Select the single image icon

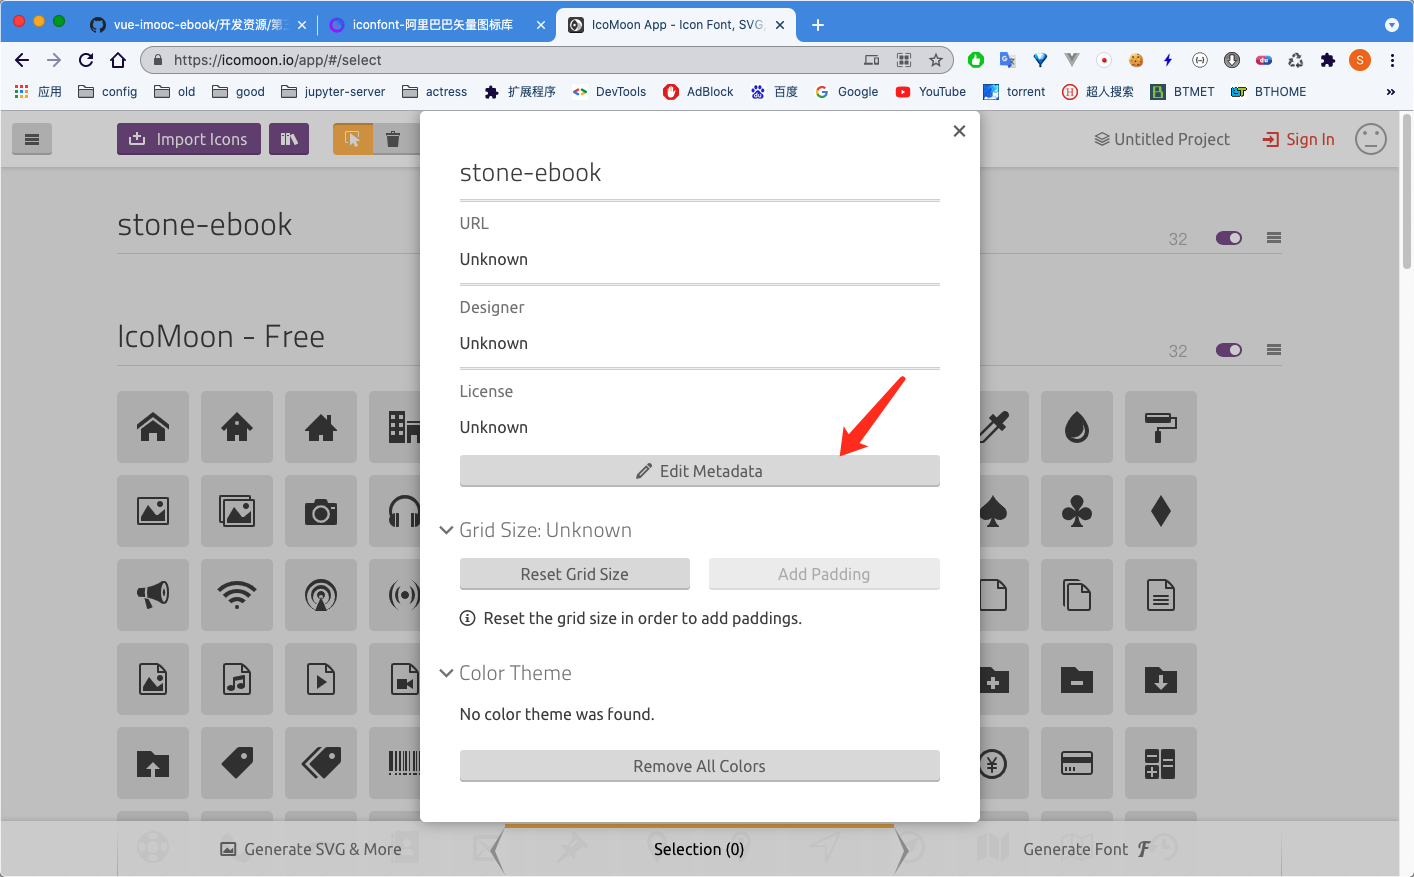[x=153, y=511]
